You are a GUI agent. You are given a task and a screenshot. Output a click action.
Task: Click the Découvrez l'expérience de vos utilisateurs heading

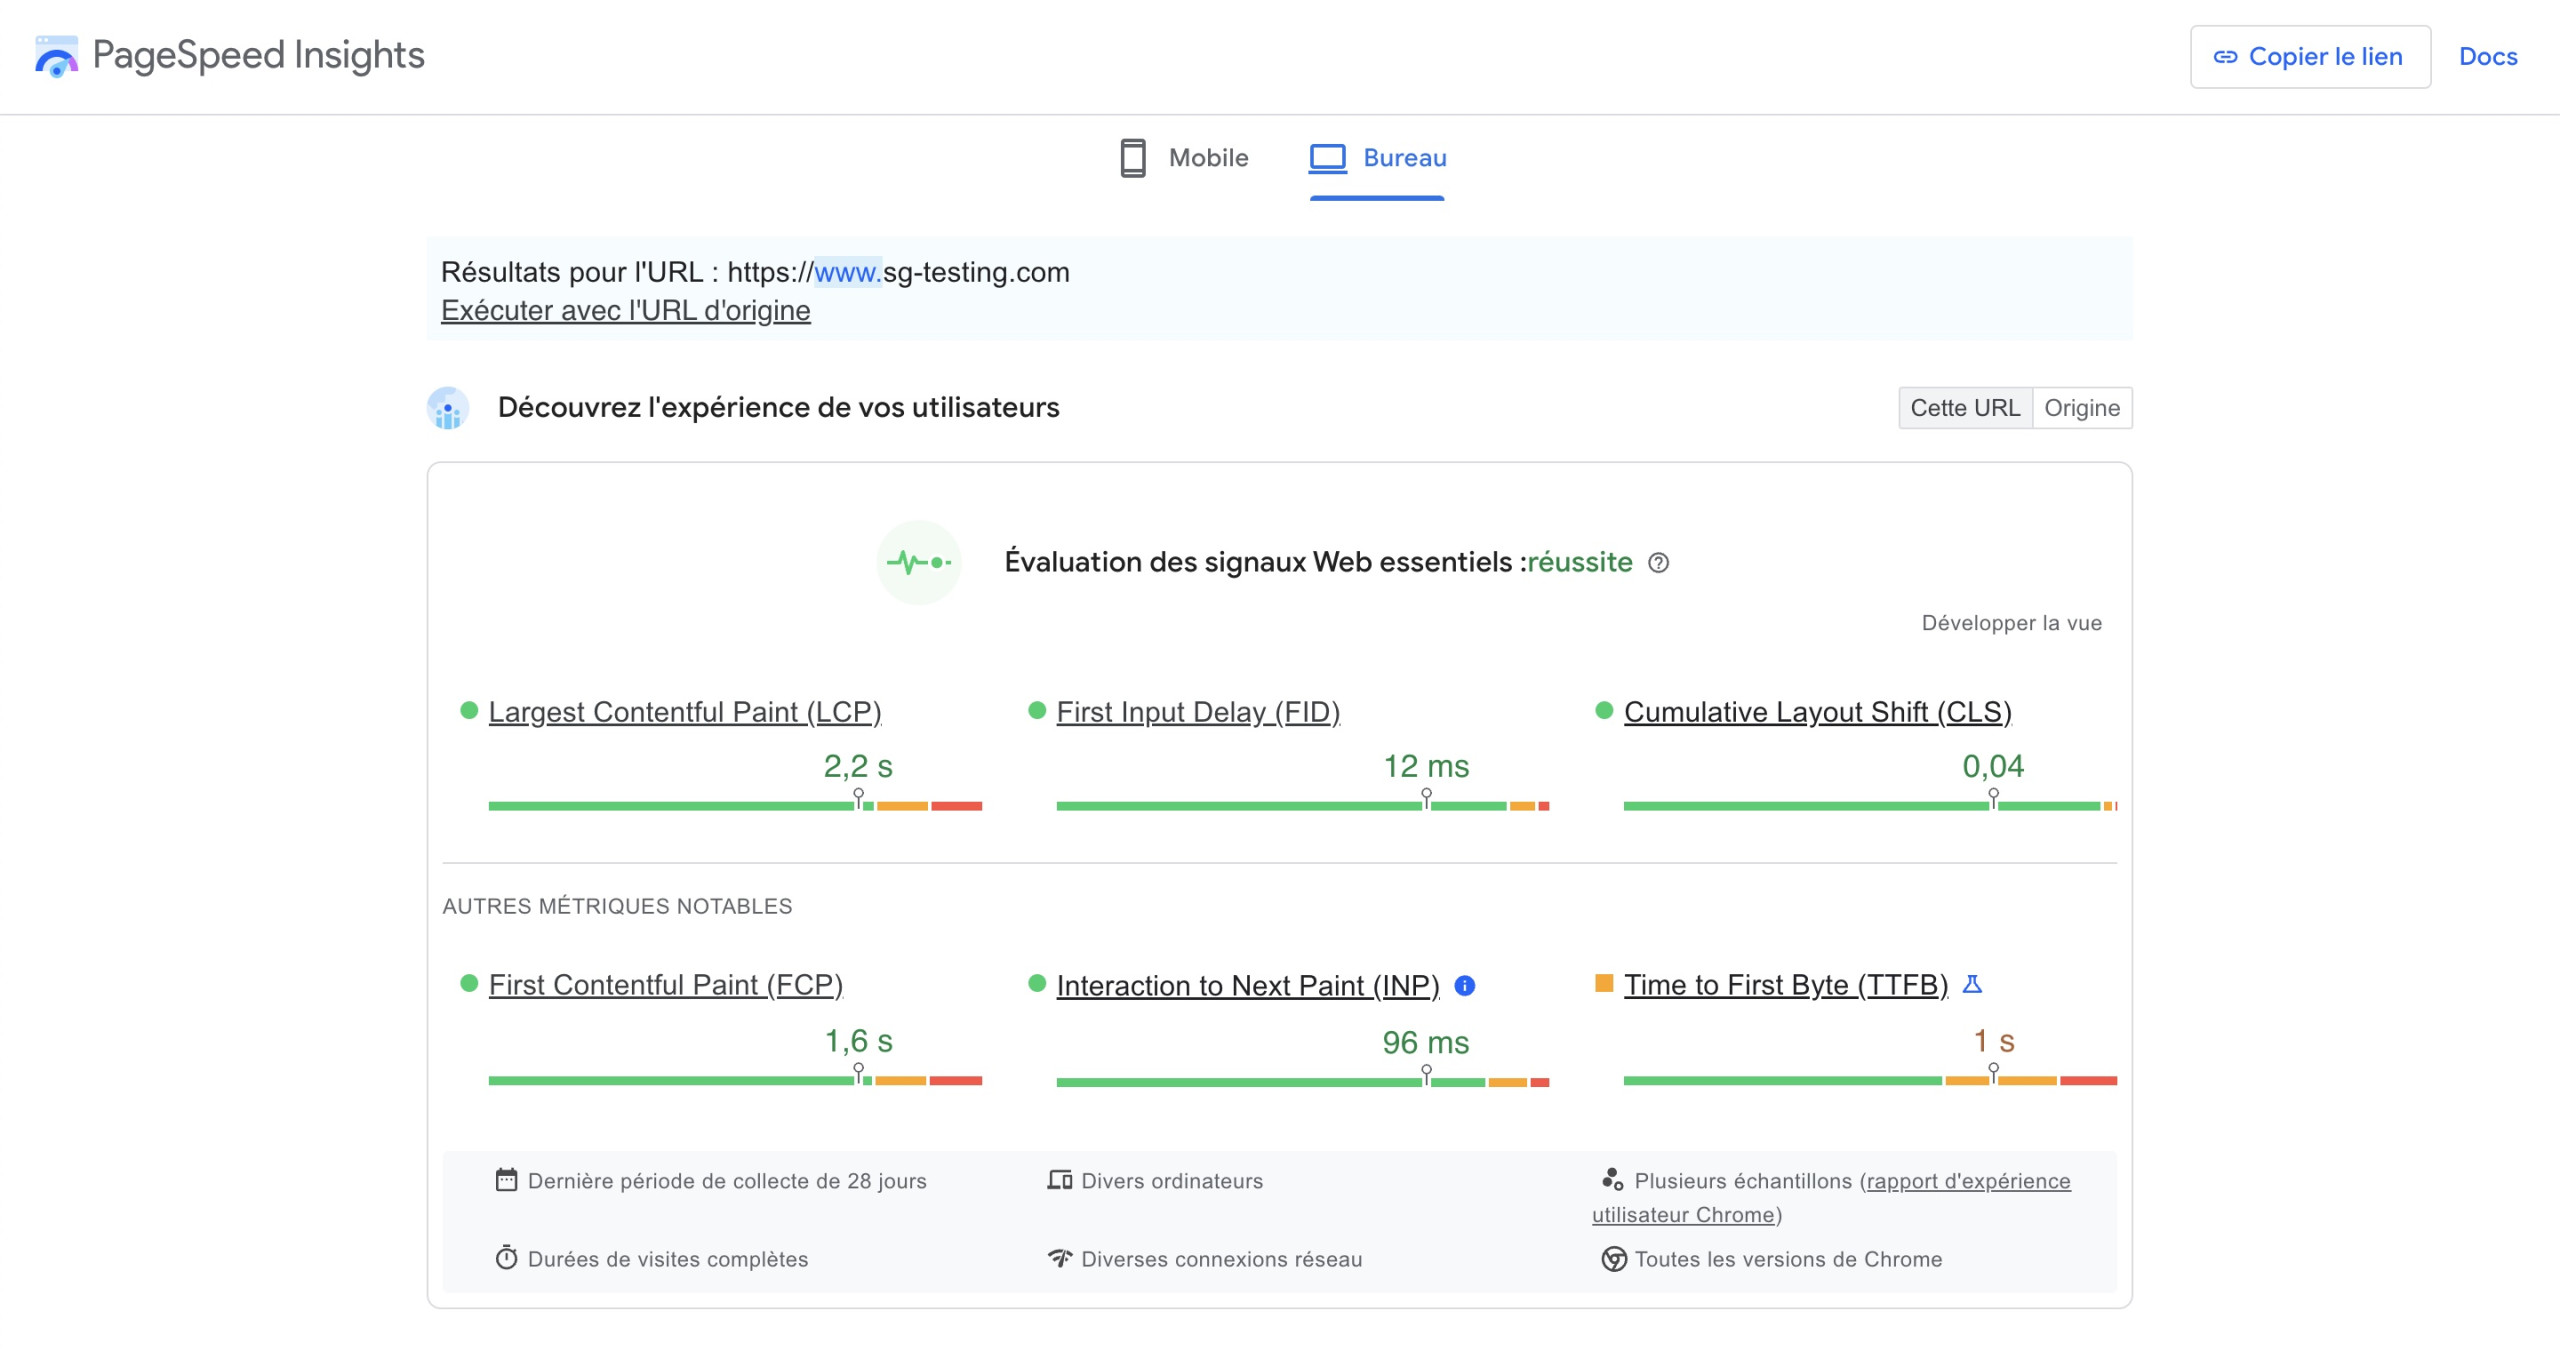[778, 408]
